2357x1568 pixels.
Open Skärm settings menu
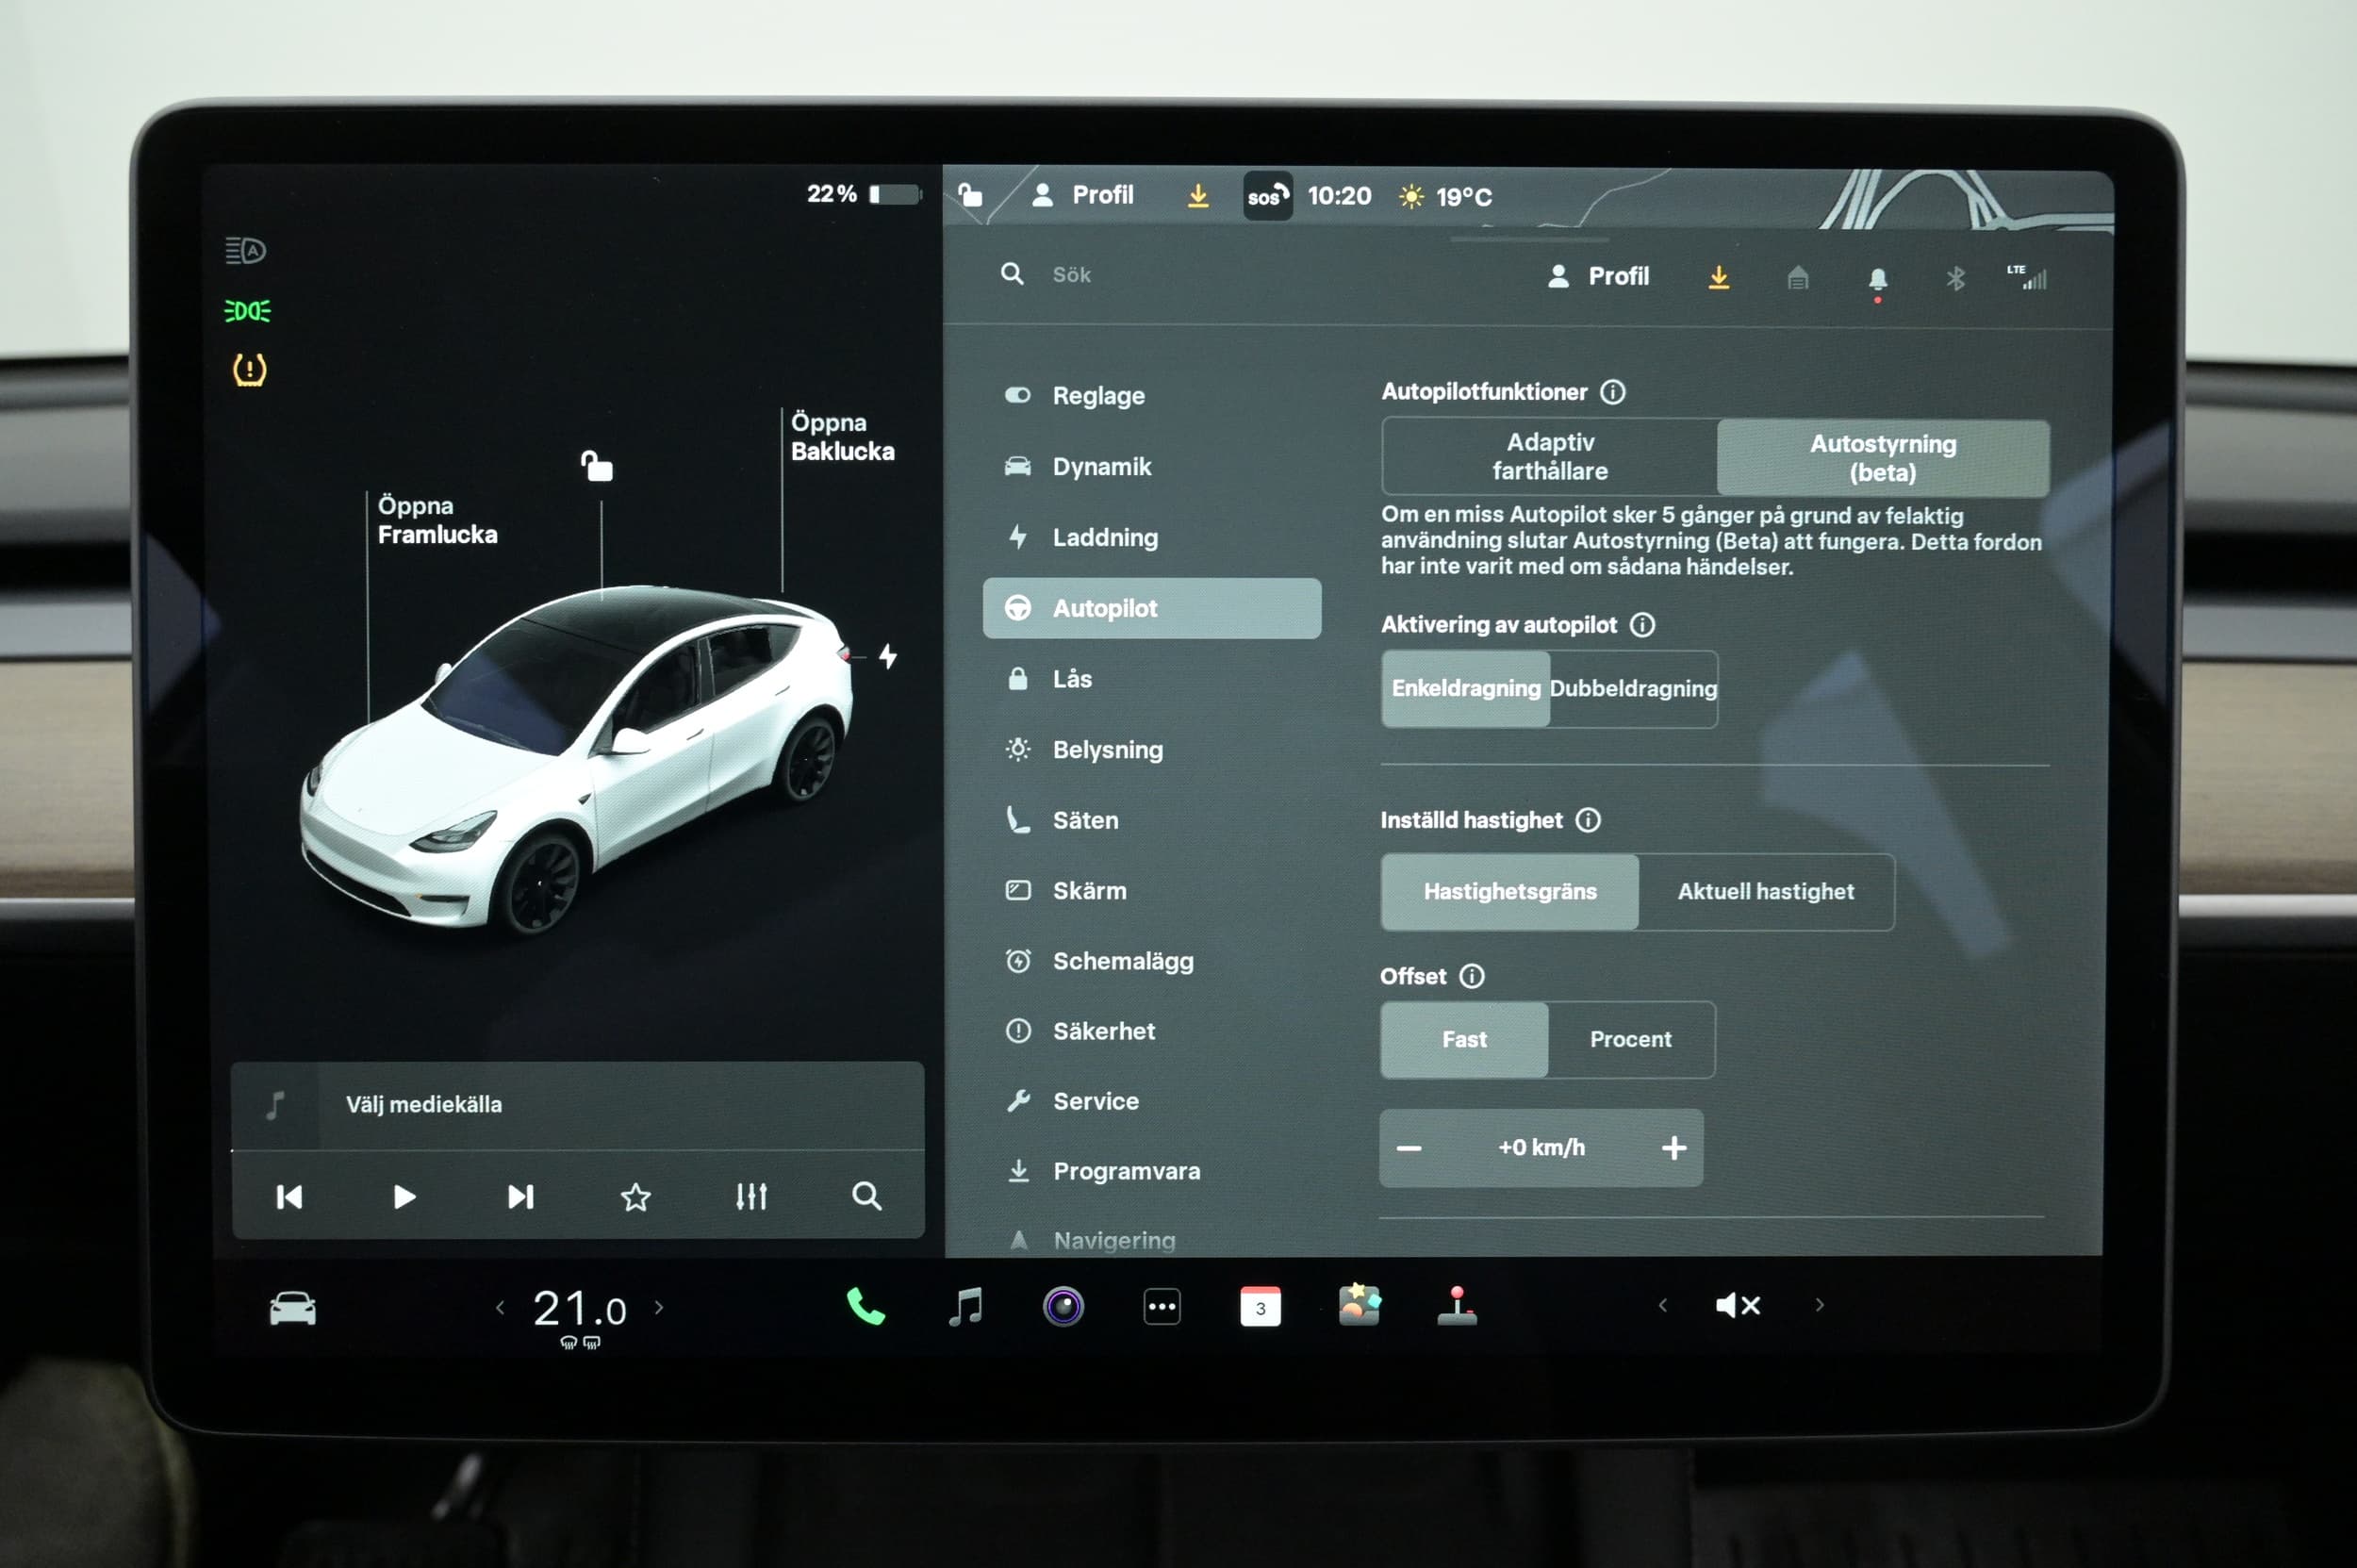pyautogui.click(x=1152, y=891)
